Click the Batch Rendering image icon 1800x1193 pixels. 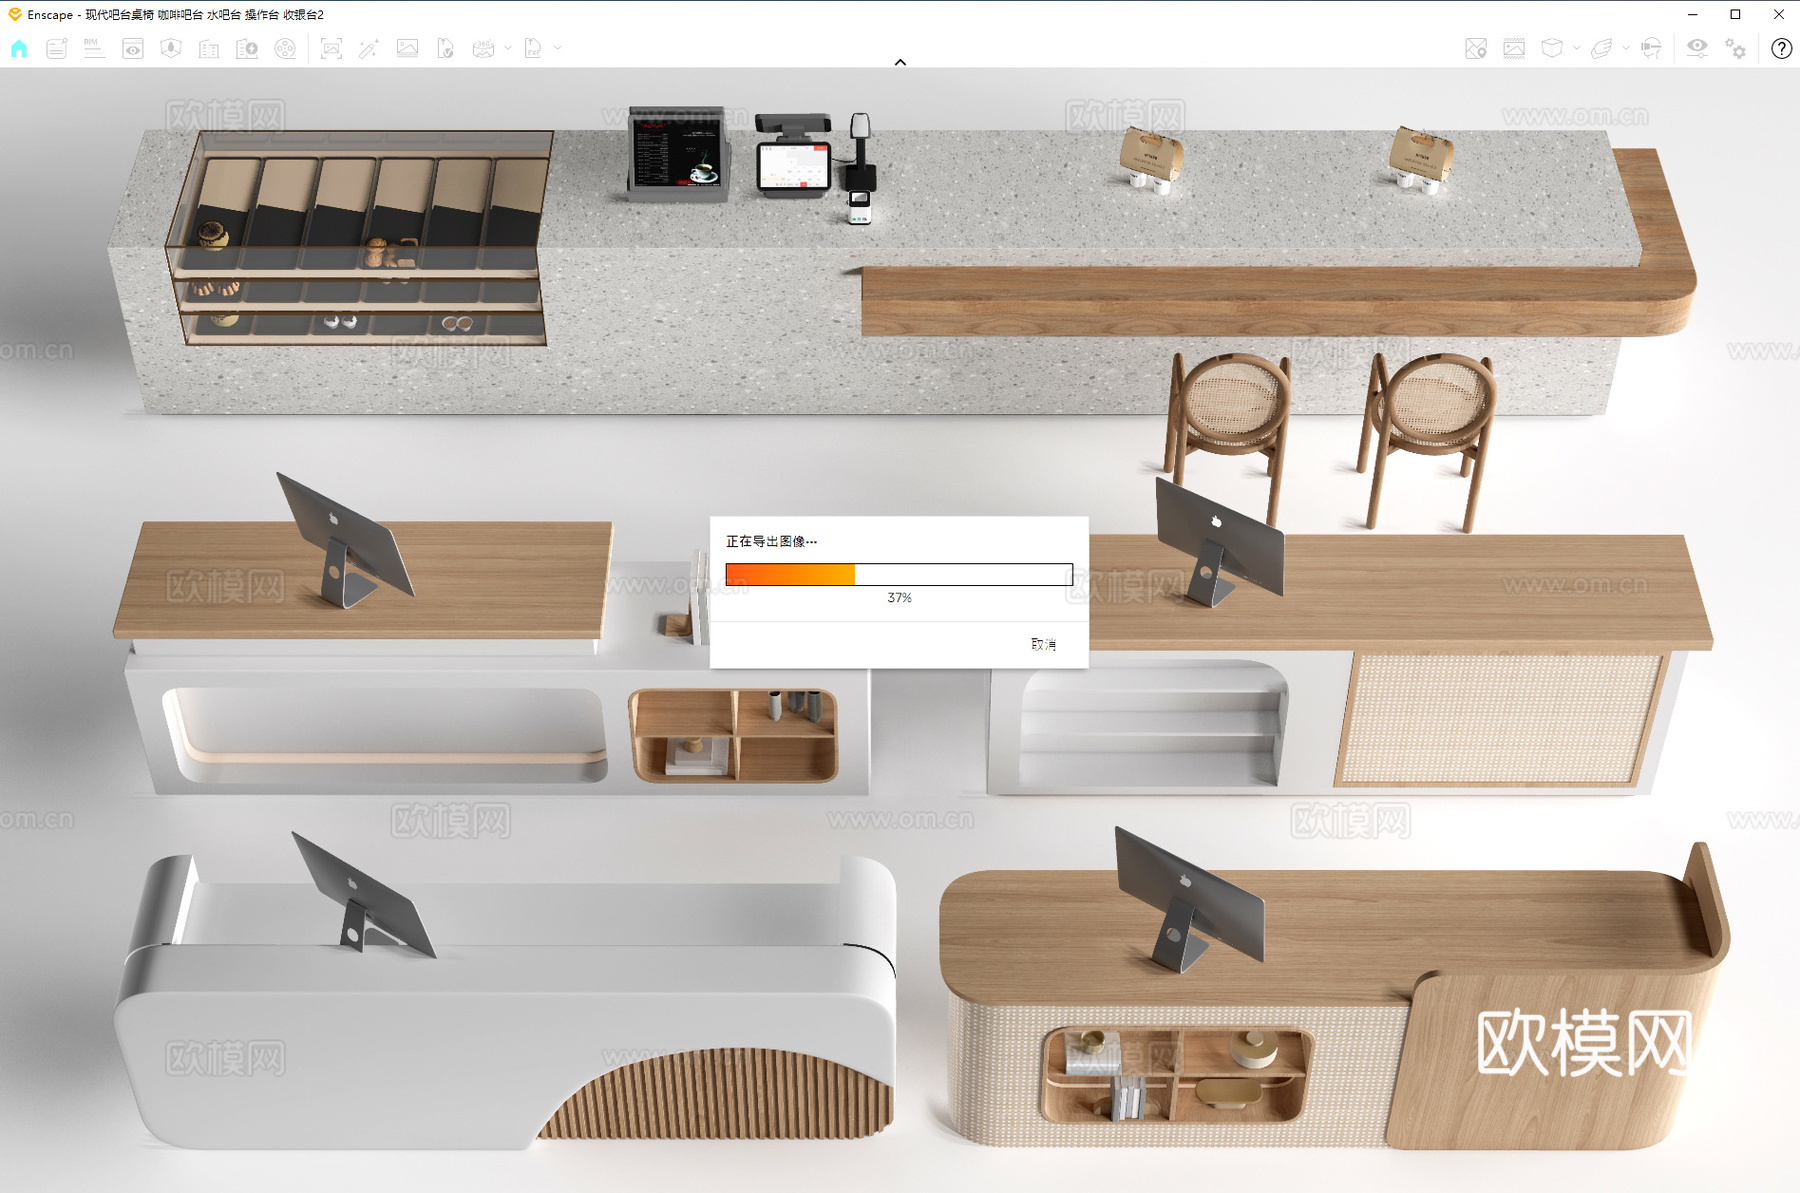407,48
